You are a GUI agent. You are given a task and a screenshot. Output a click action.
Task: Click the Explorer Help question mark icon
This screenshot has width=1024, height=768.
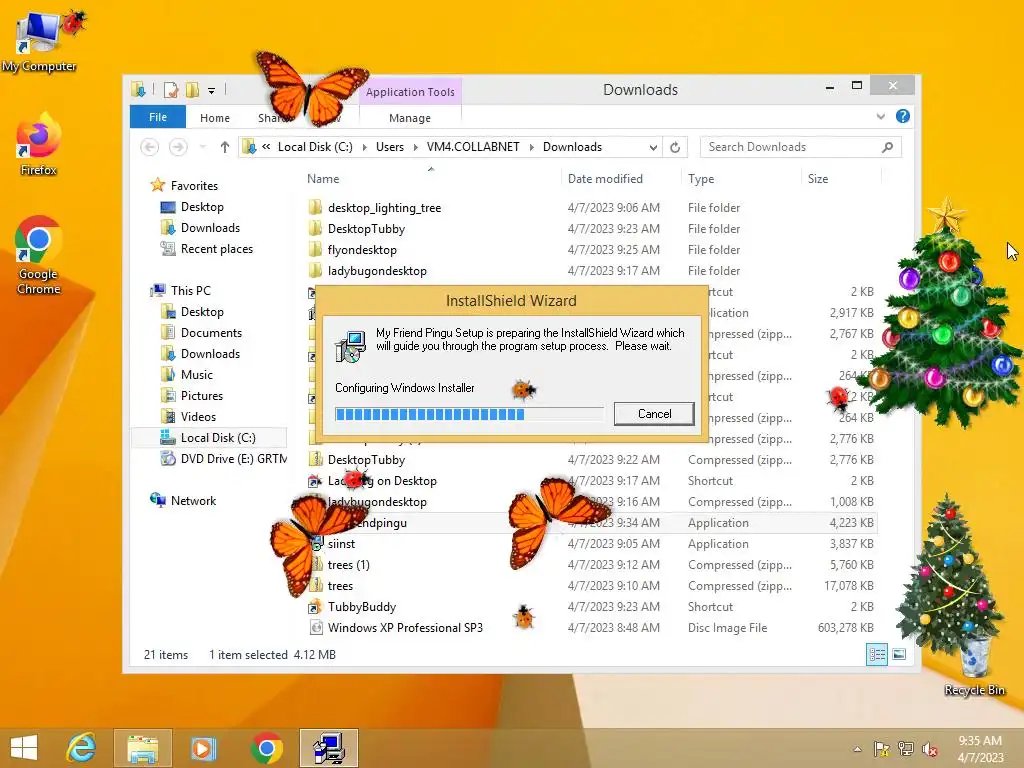pos(903,116)
